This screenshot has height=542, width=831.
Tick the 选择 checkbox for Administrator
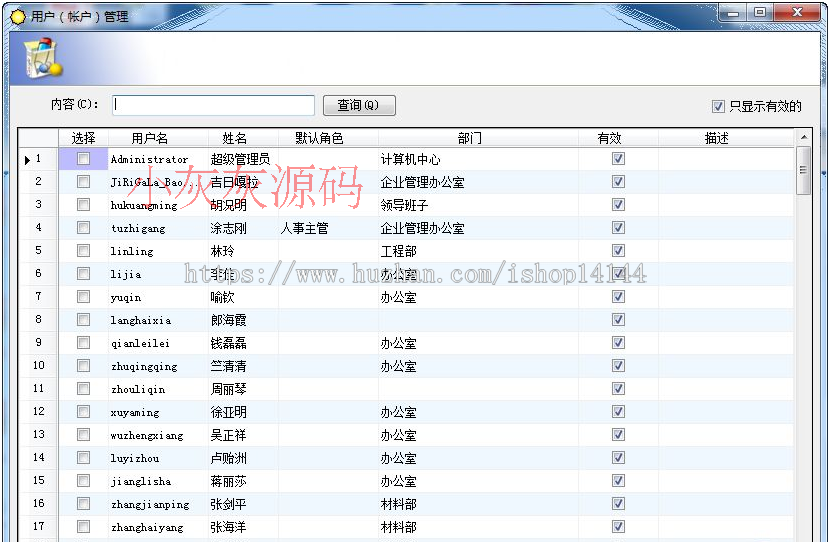[83, 158]
